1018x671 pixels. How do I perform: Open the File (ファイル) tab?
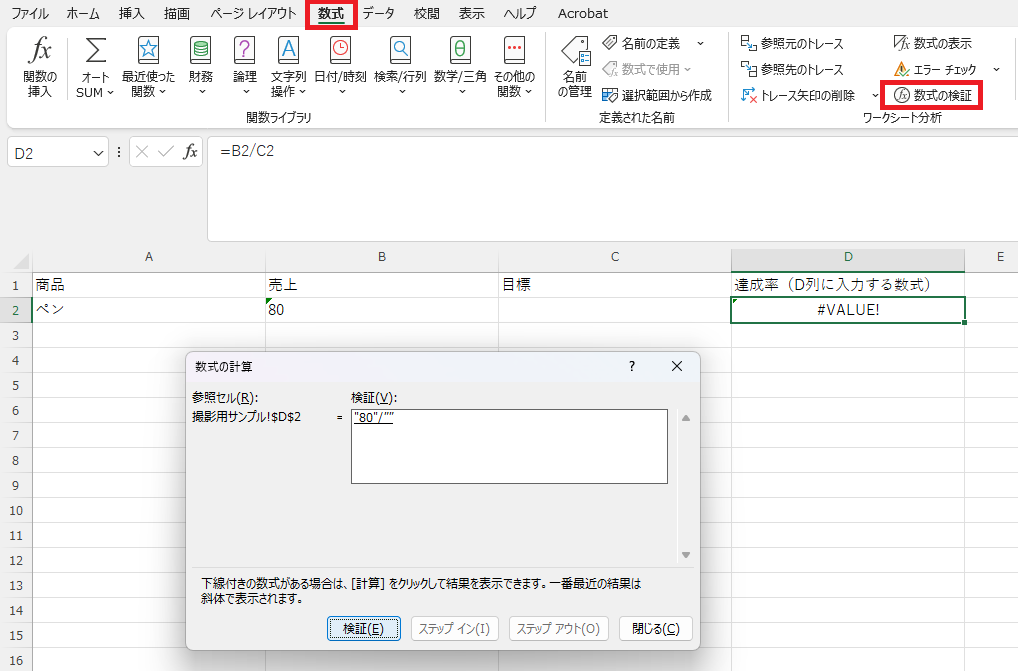(30, 13)
